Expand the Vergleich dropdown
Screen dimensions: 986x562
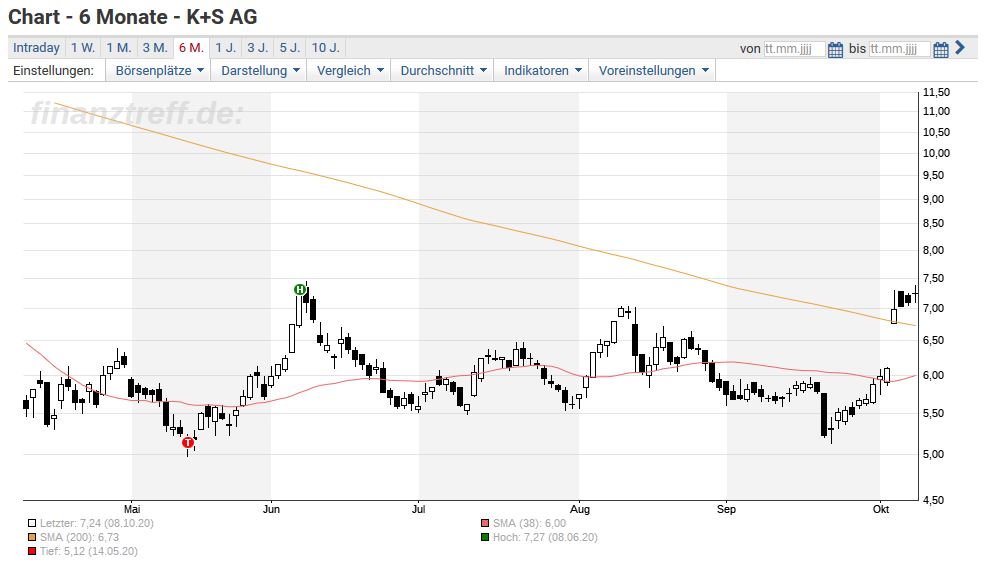350,70
